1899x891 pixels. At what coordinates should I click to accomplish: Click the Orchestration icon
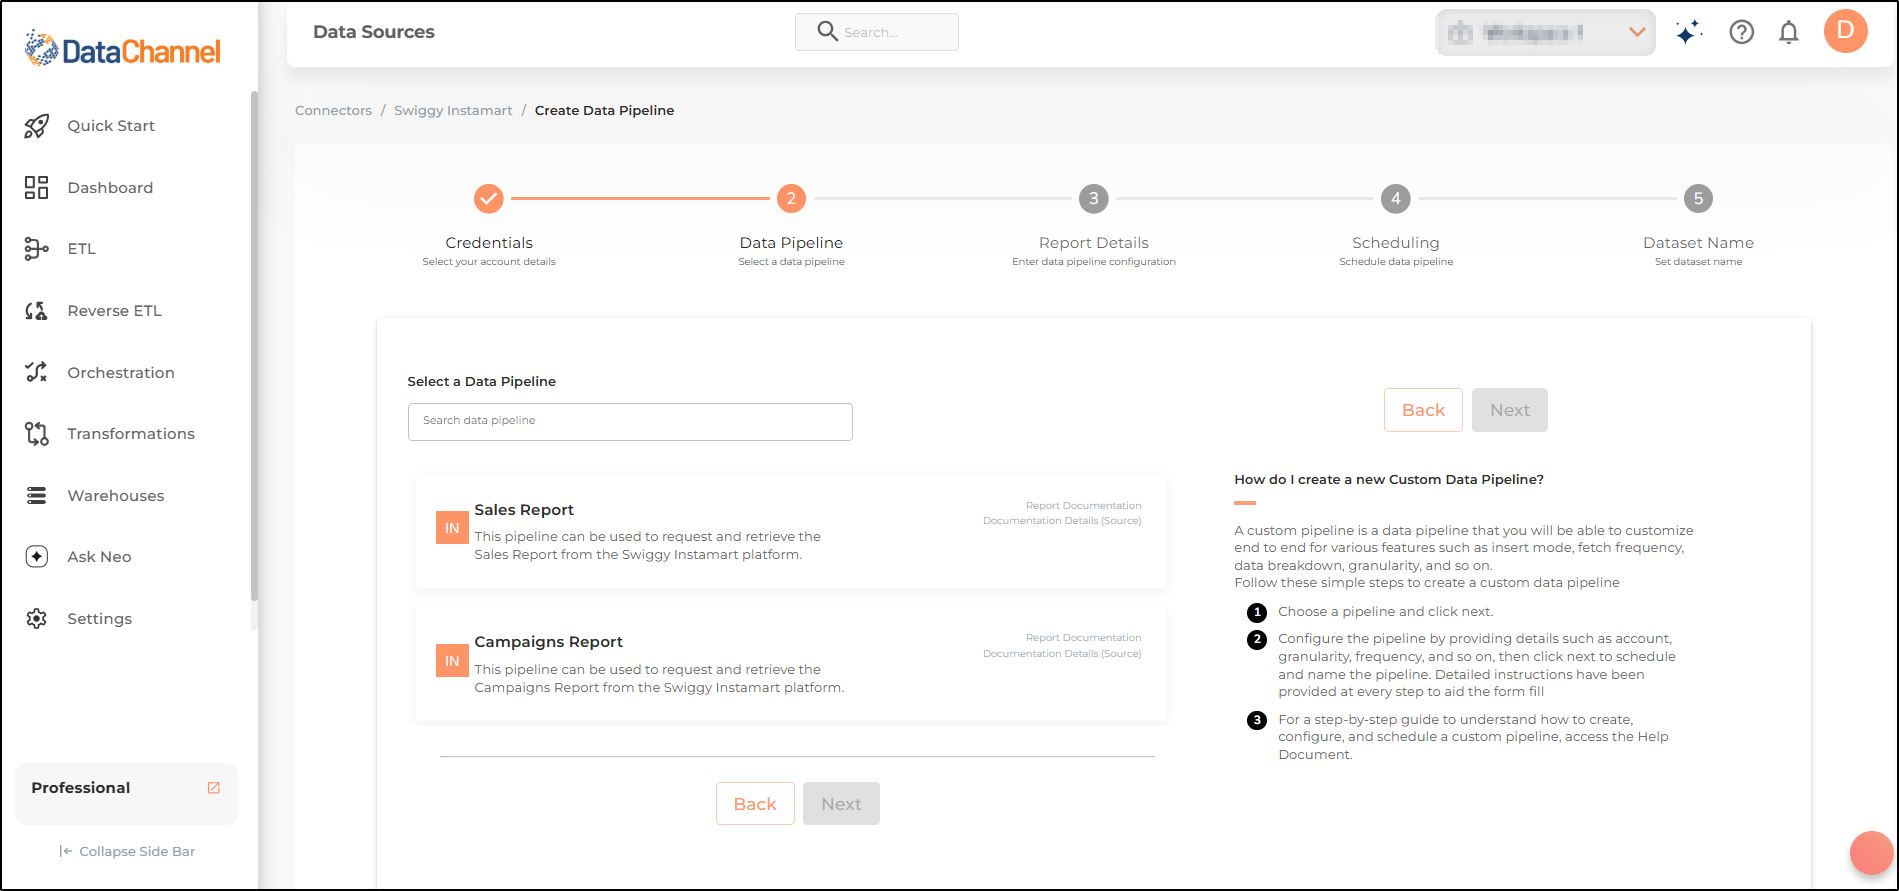pos(37,372)
